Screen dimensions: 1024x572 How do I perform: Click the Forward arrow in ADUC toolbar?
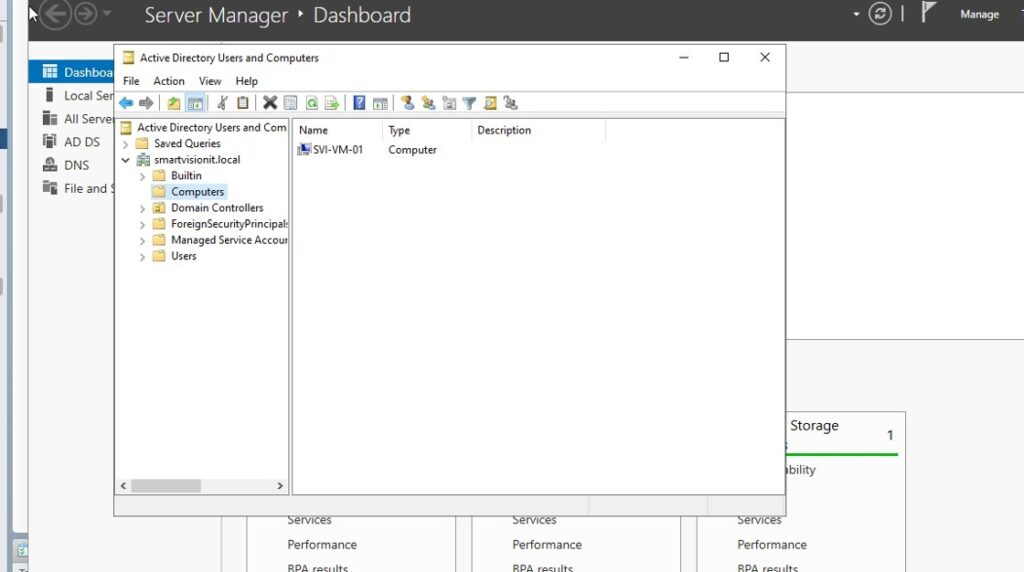[x=146, y=103]
